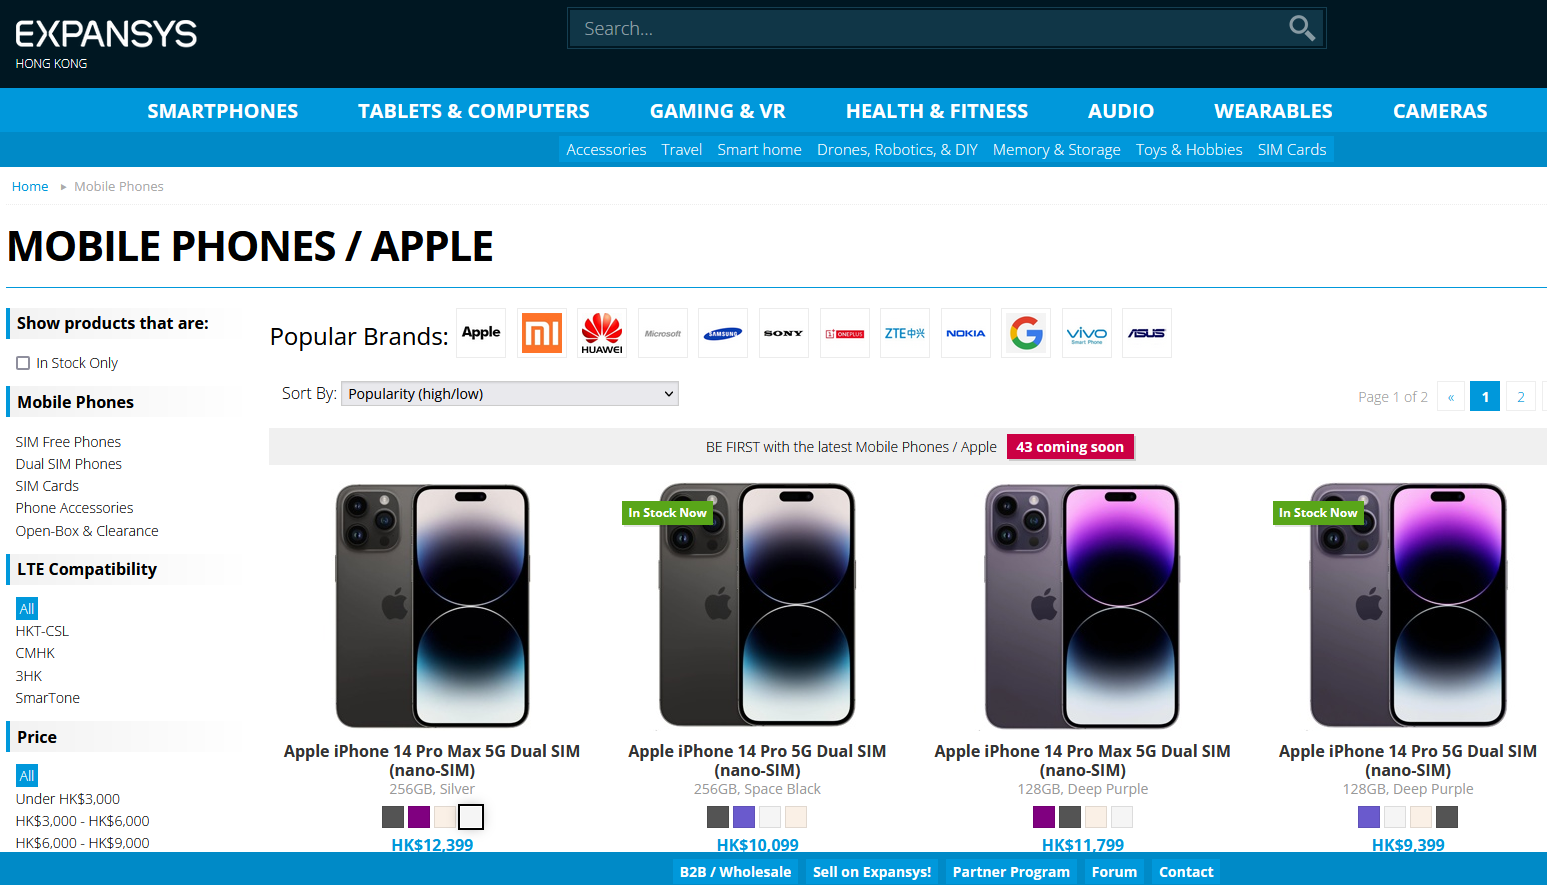Go to previous page with the « arrow
1547x885 pixels.
(1451, 397)
